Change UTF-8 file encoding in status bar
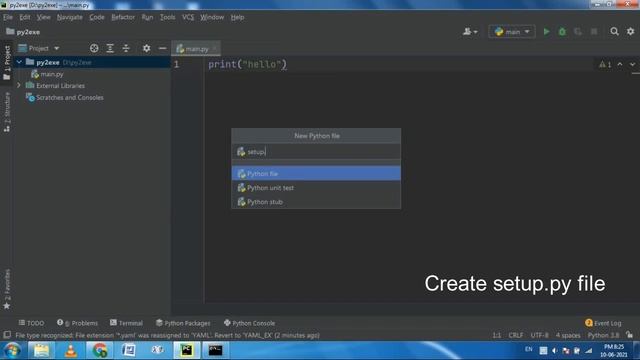 pos(540,335)
